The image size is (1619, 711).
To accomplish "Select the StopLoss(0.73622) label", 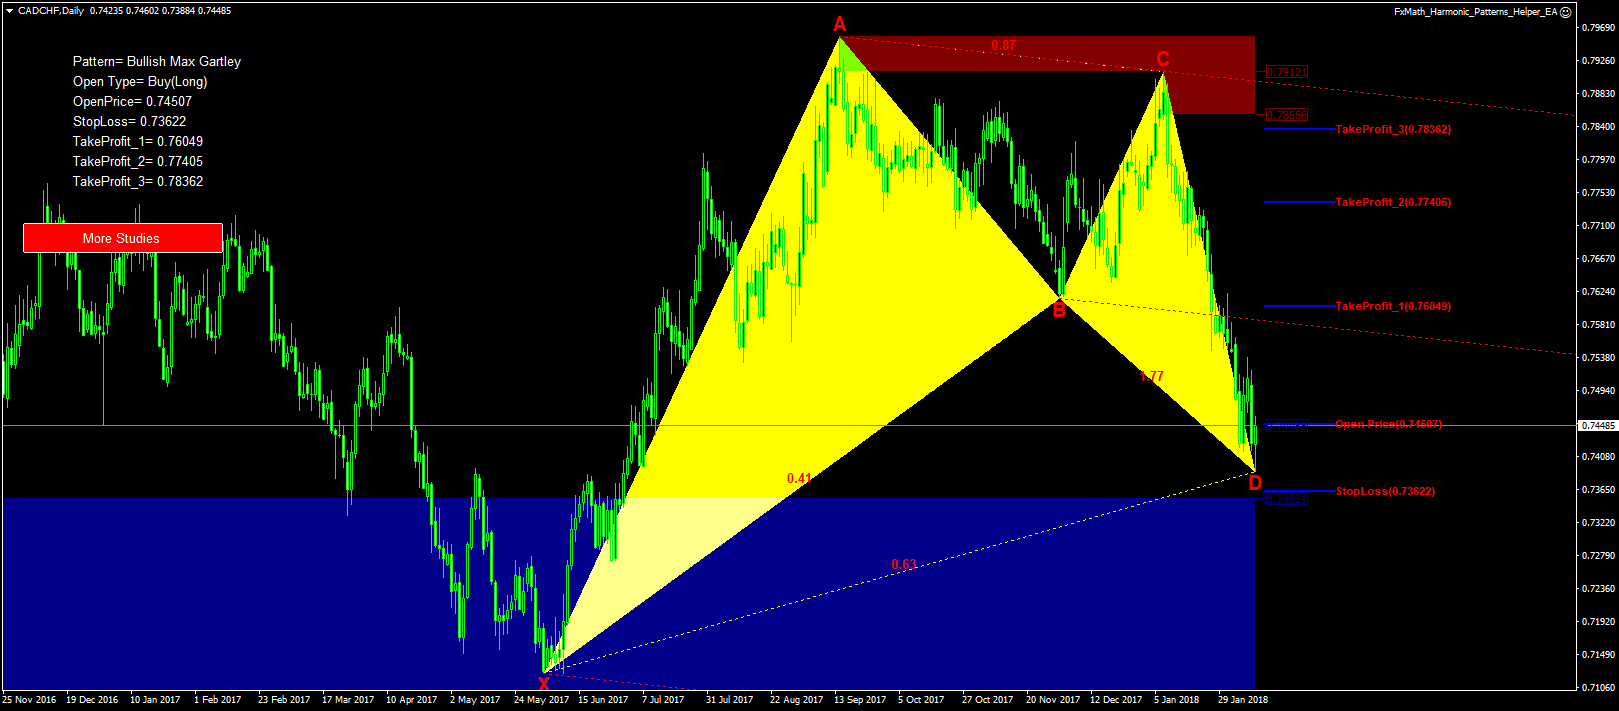I will click(1385, 491).
